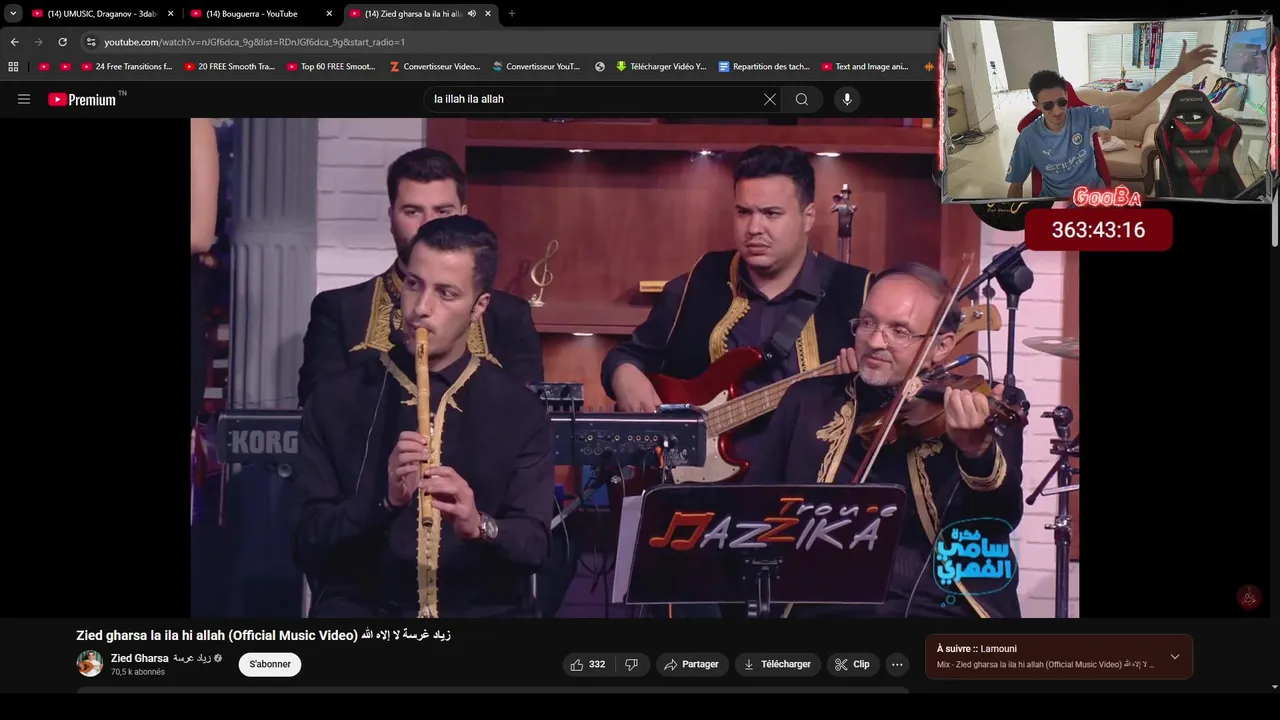
Task: Open Chrome apps grid shortcut
Action: 13,67
